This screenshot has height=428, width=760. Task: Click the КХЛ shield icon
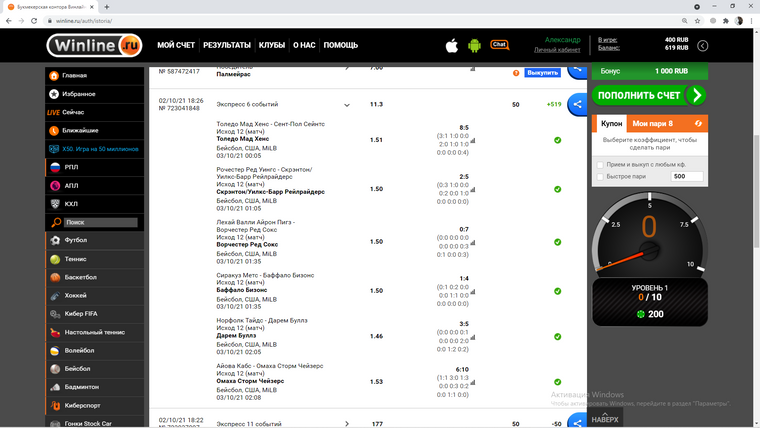[55, 204]
